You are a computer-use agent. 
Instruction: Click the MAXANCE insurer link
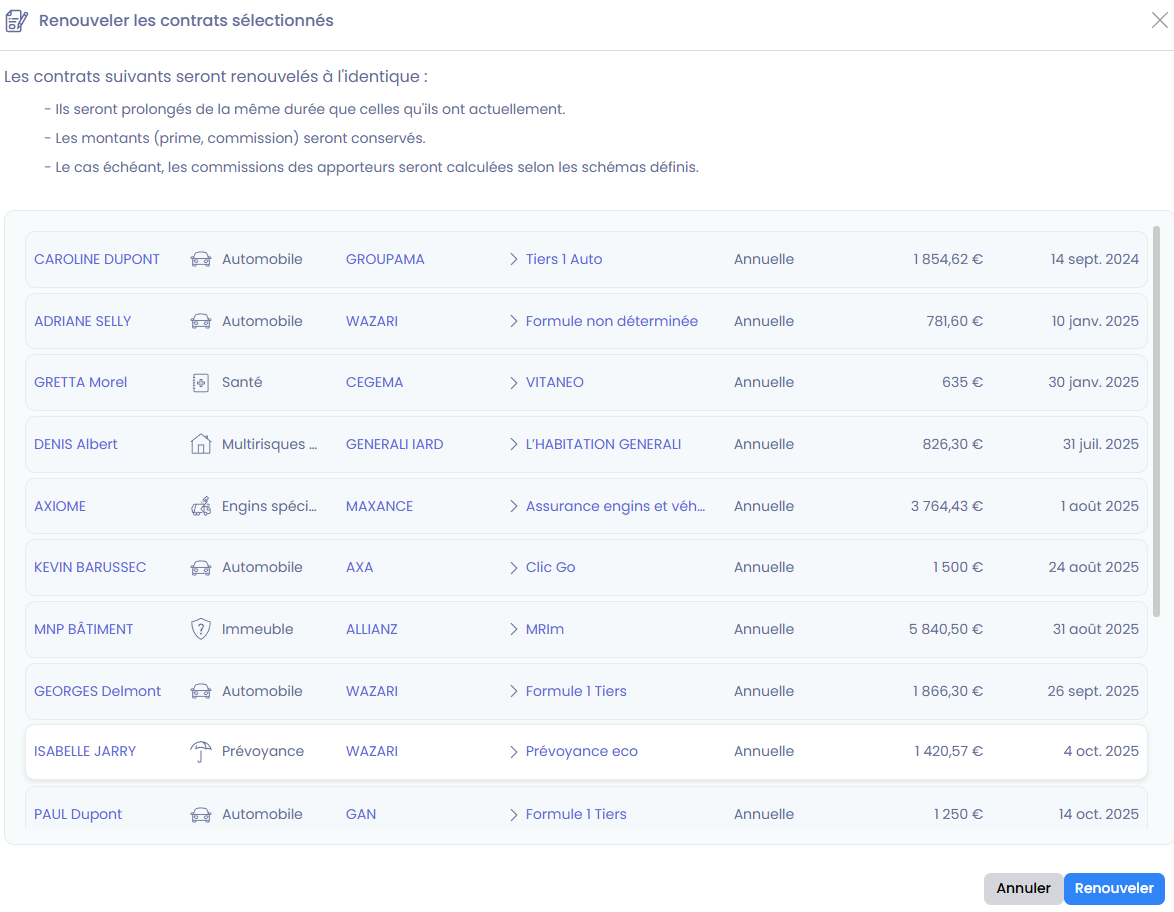tap(380, 506)
